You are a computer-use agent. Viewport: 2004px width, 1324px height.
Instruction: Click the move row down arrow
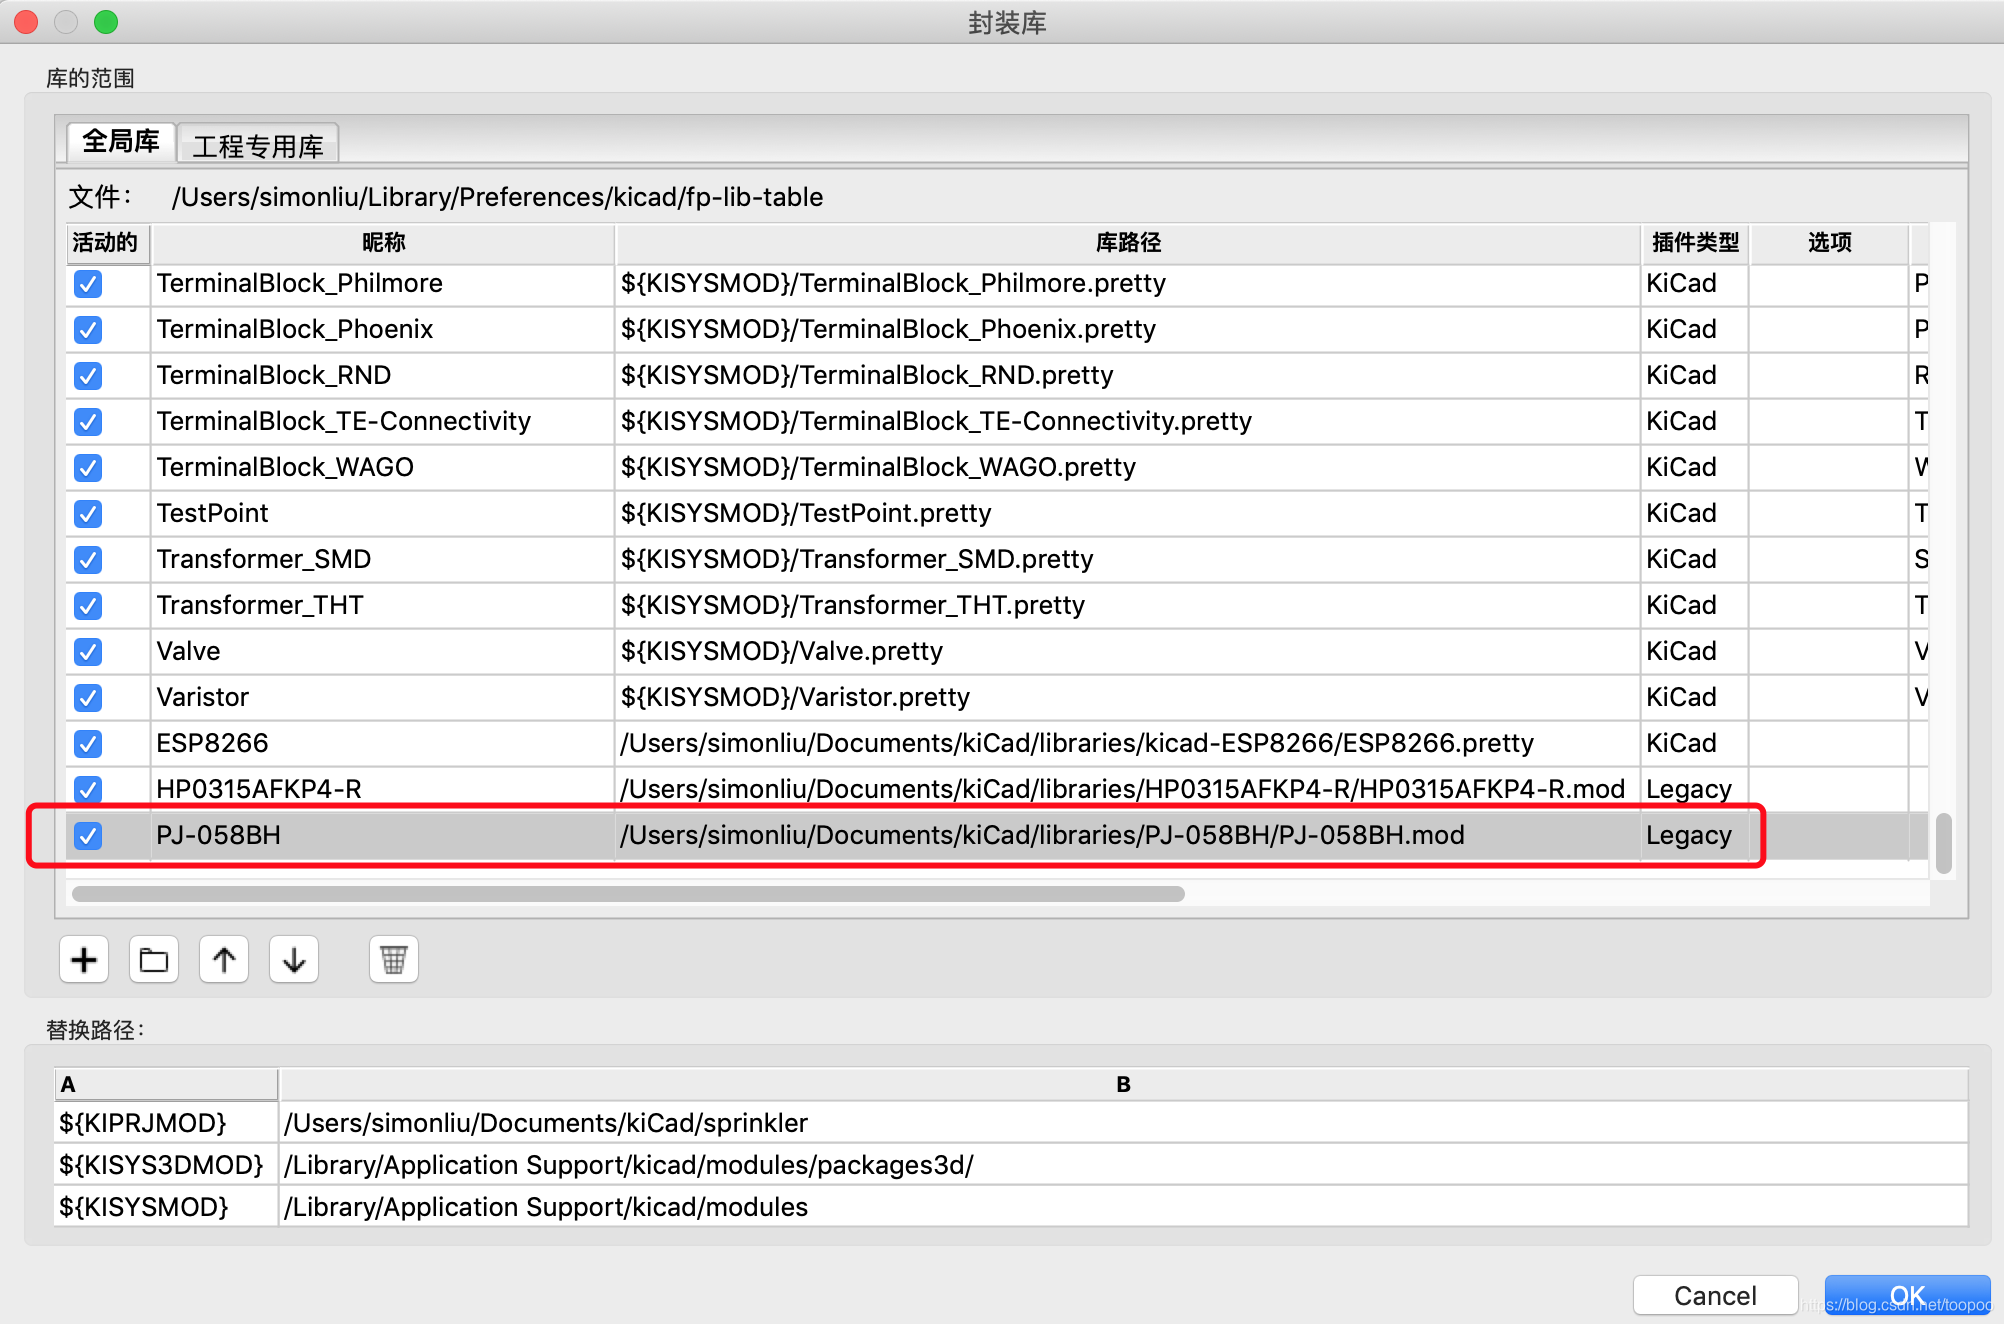click(294, 960)
